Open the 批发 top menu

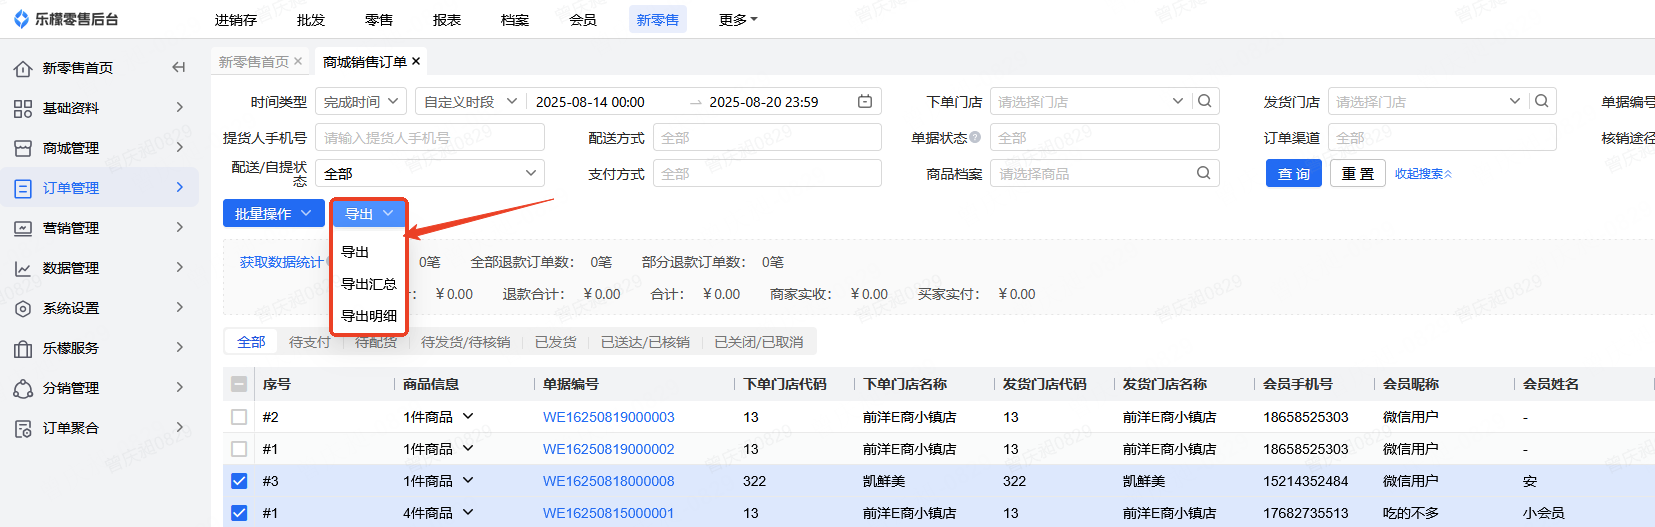point(311,19)
